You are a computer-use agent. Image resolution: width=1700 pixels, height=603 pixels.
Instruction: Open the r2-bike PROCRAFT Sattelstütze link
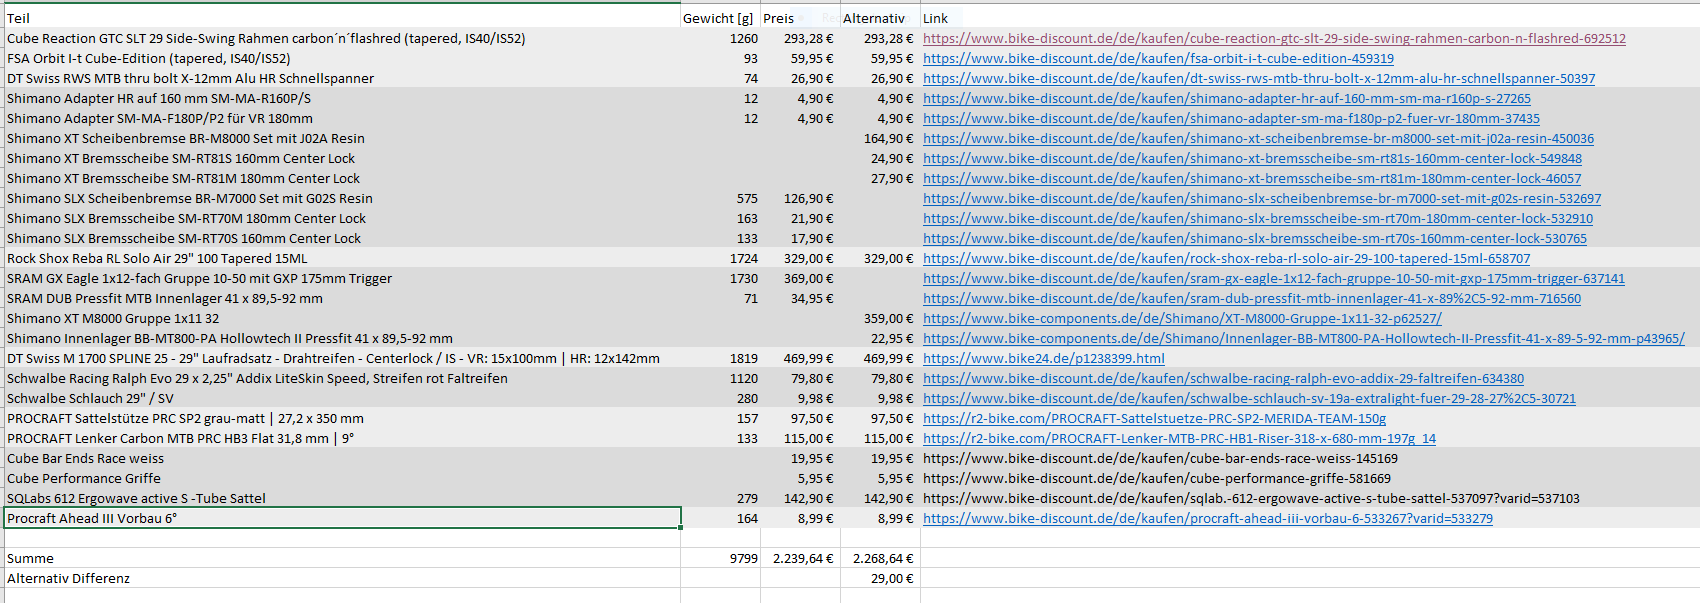coord(1154,418)
